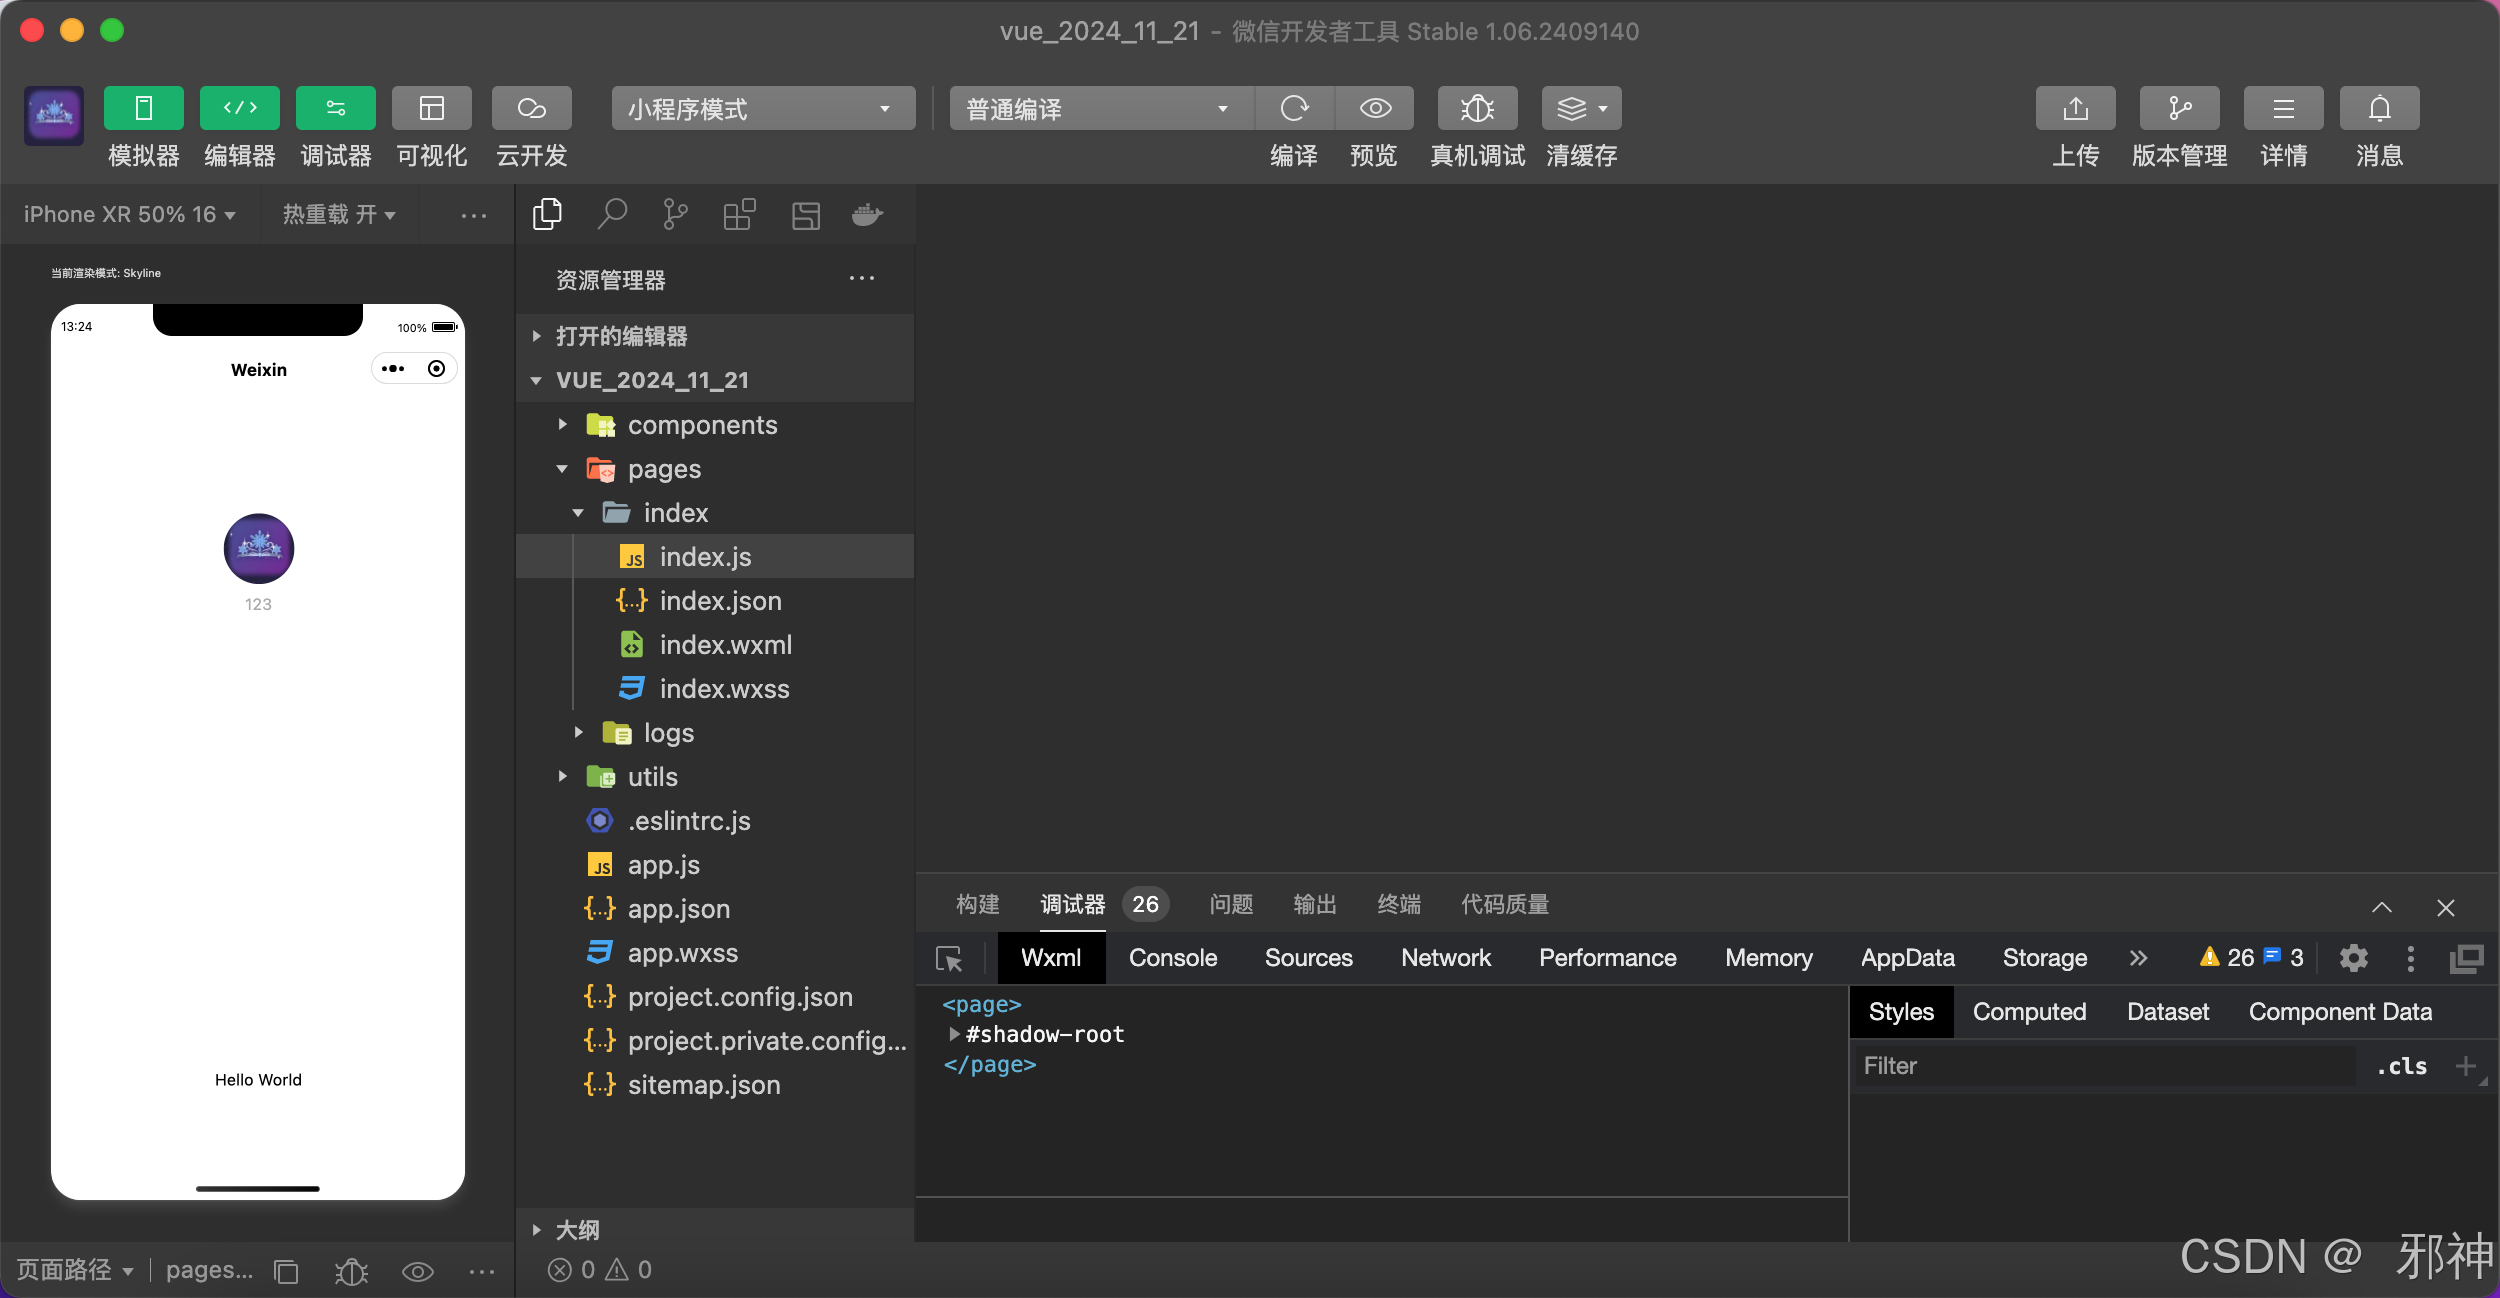
Task: Toggle the editor panel button
Action: [239, 109]
